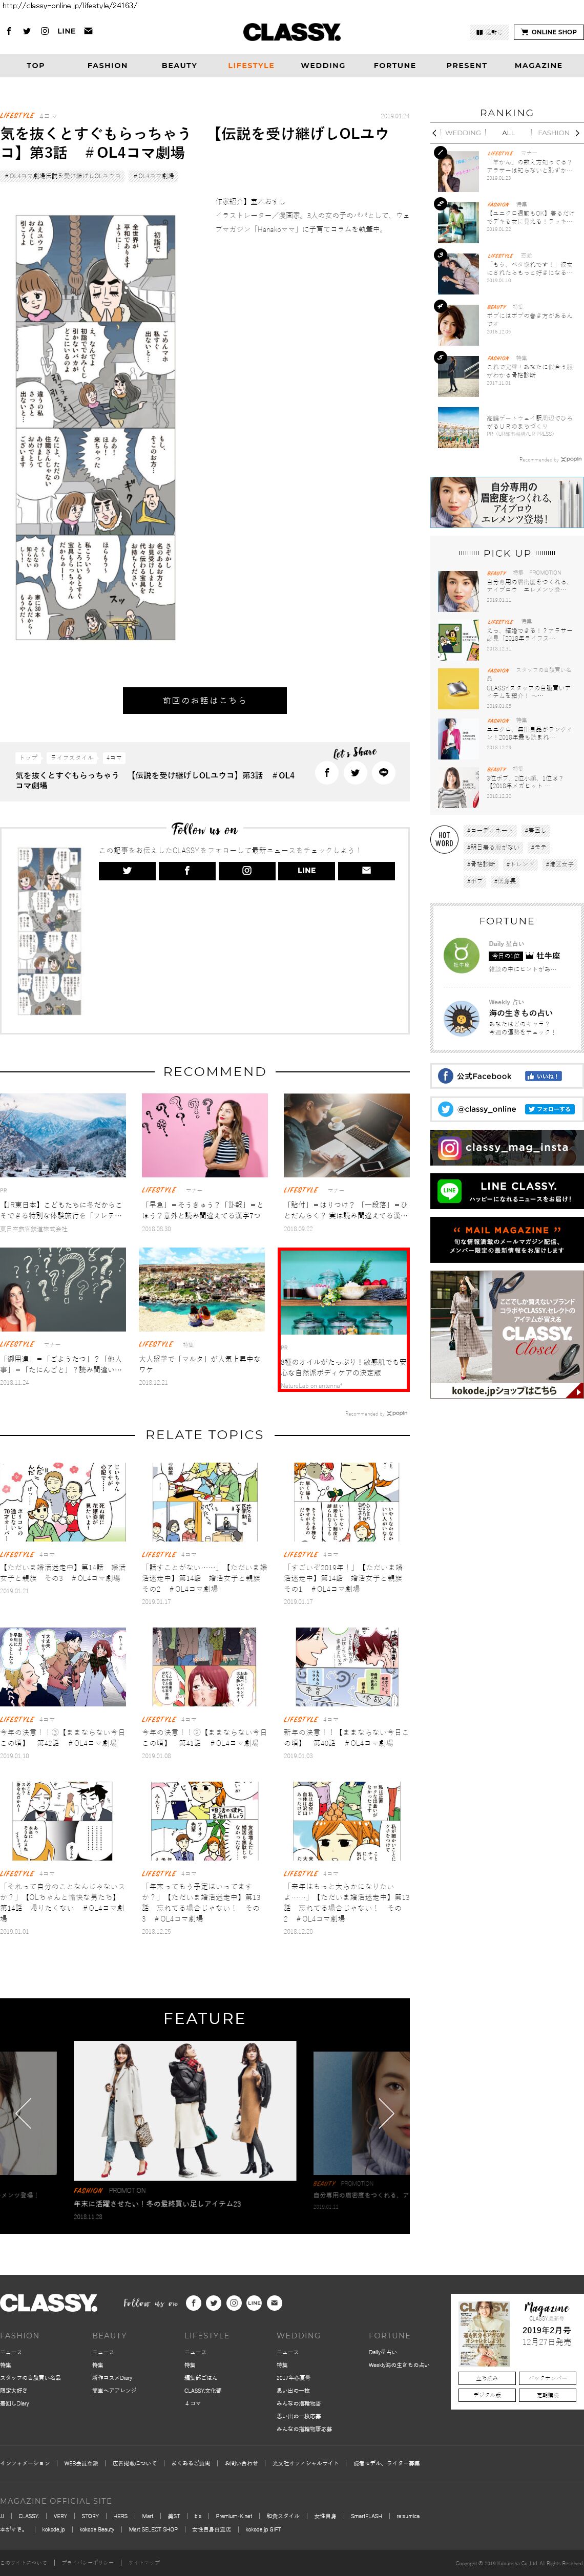The width and height of the screenshot is (584, 2576).
Task: Show next ranking category with right chevron
Action: pos(576,133)
